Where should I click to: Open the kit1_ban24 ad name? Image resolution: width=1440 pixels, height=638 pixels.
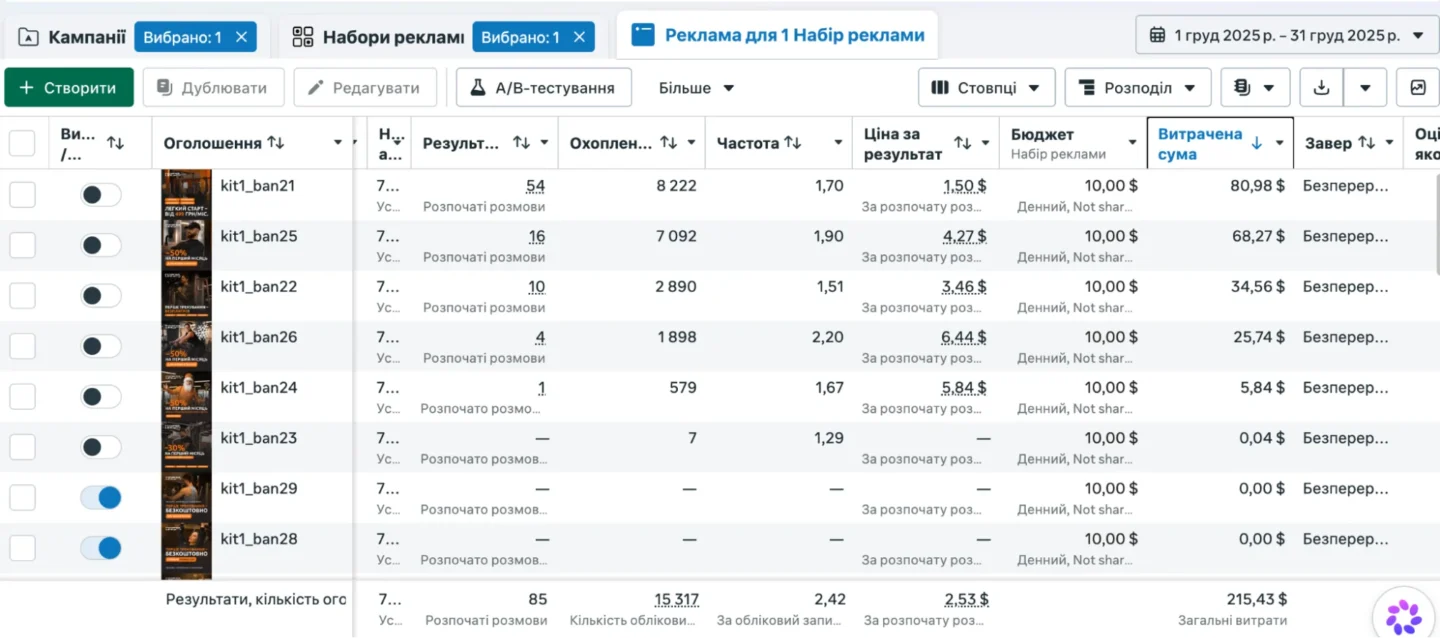pyautogui.click(x=258, y=388)
